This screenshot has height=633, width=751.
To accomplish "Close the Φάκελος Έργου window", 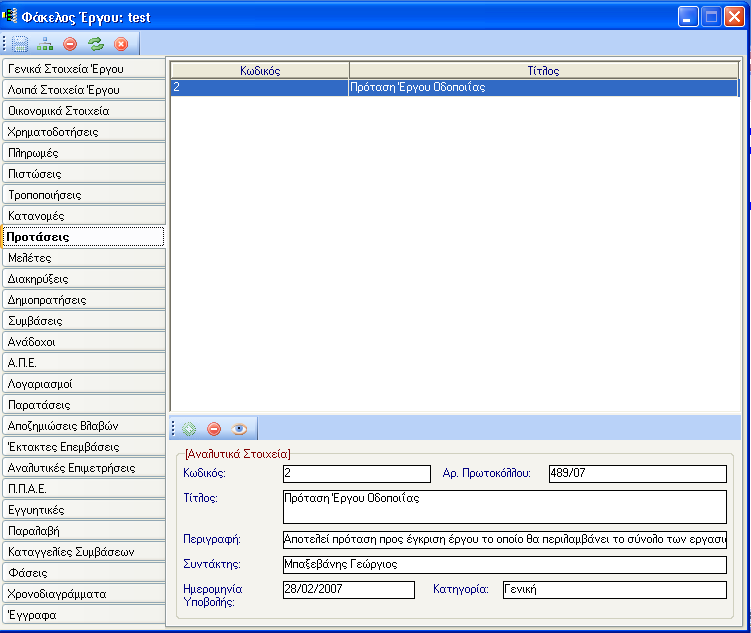I will click(x=734, y=17).
